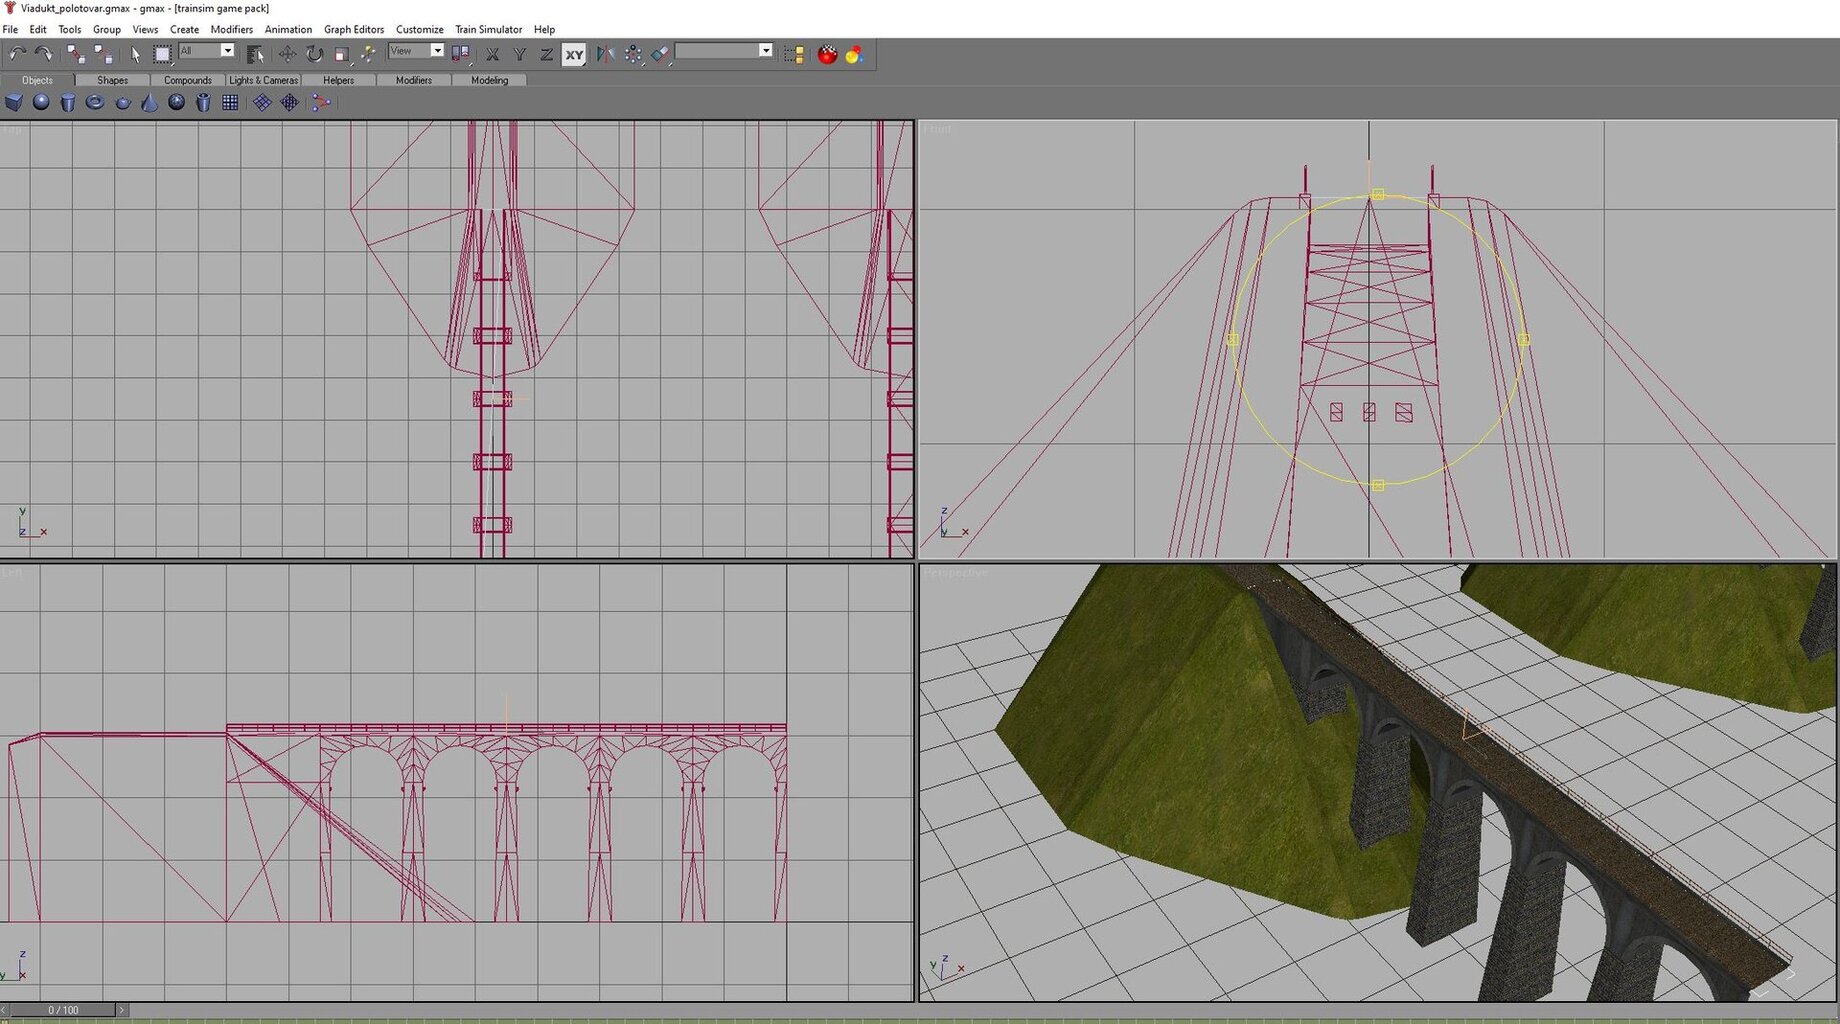
Task: Select the Rotate transform tool
Action: pyautogui.click(x=314, y=54)
